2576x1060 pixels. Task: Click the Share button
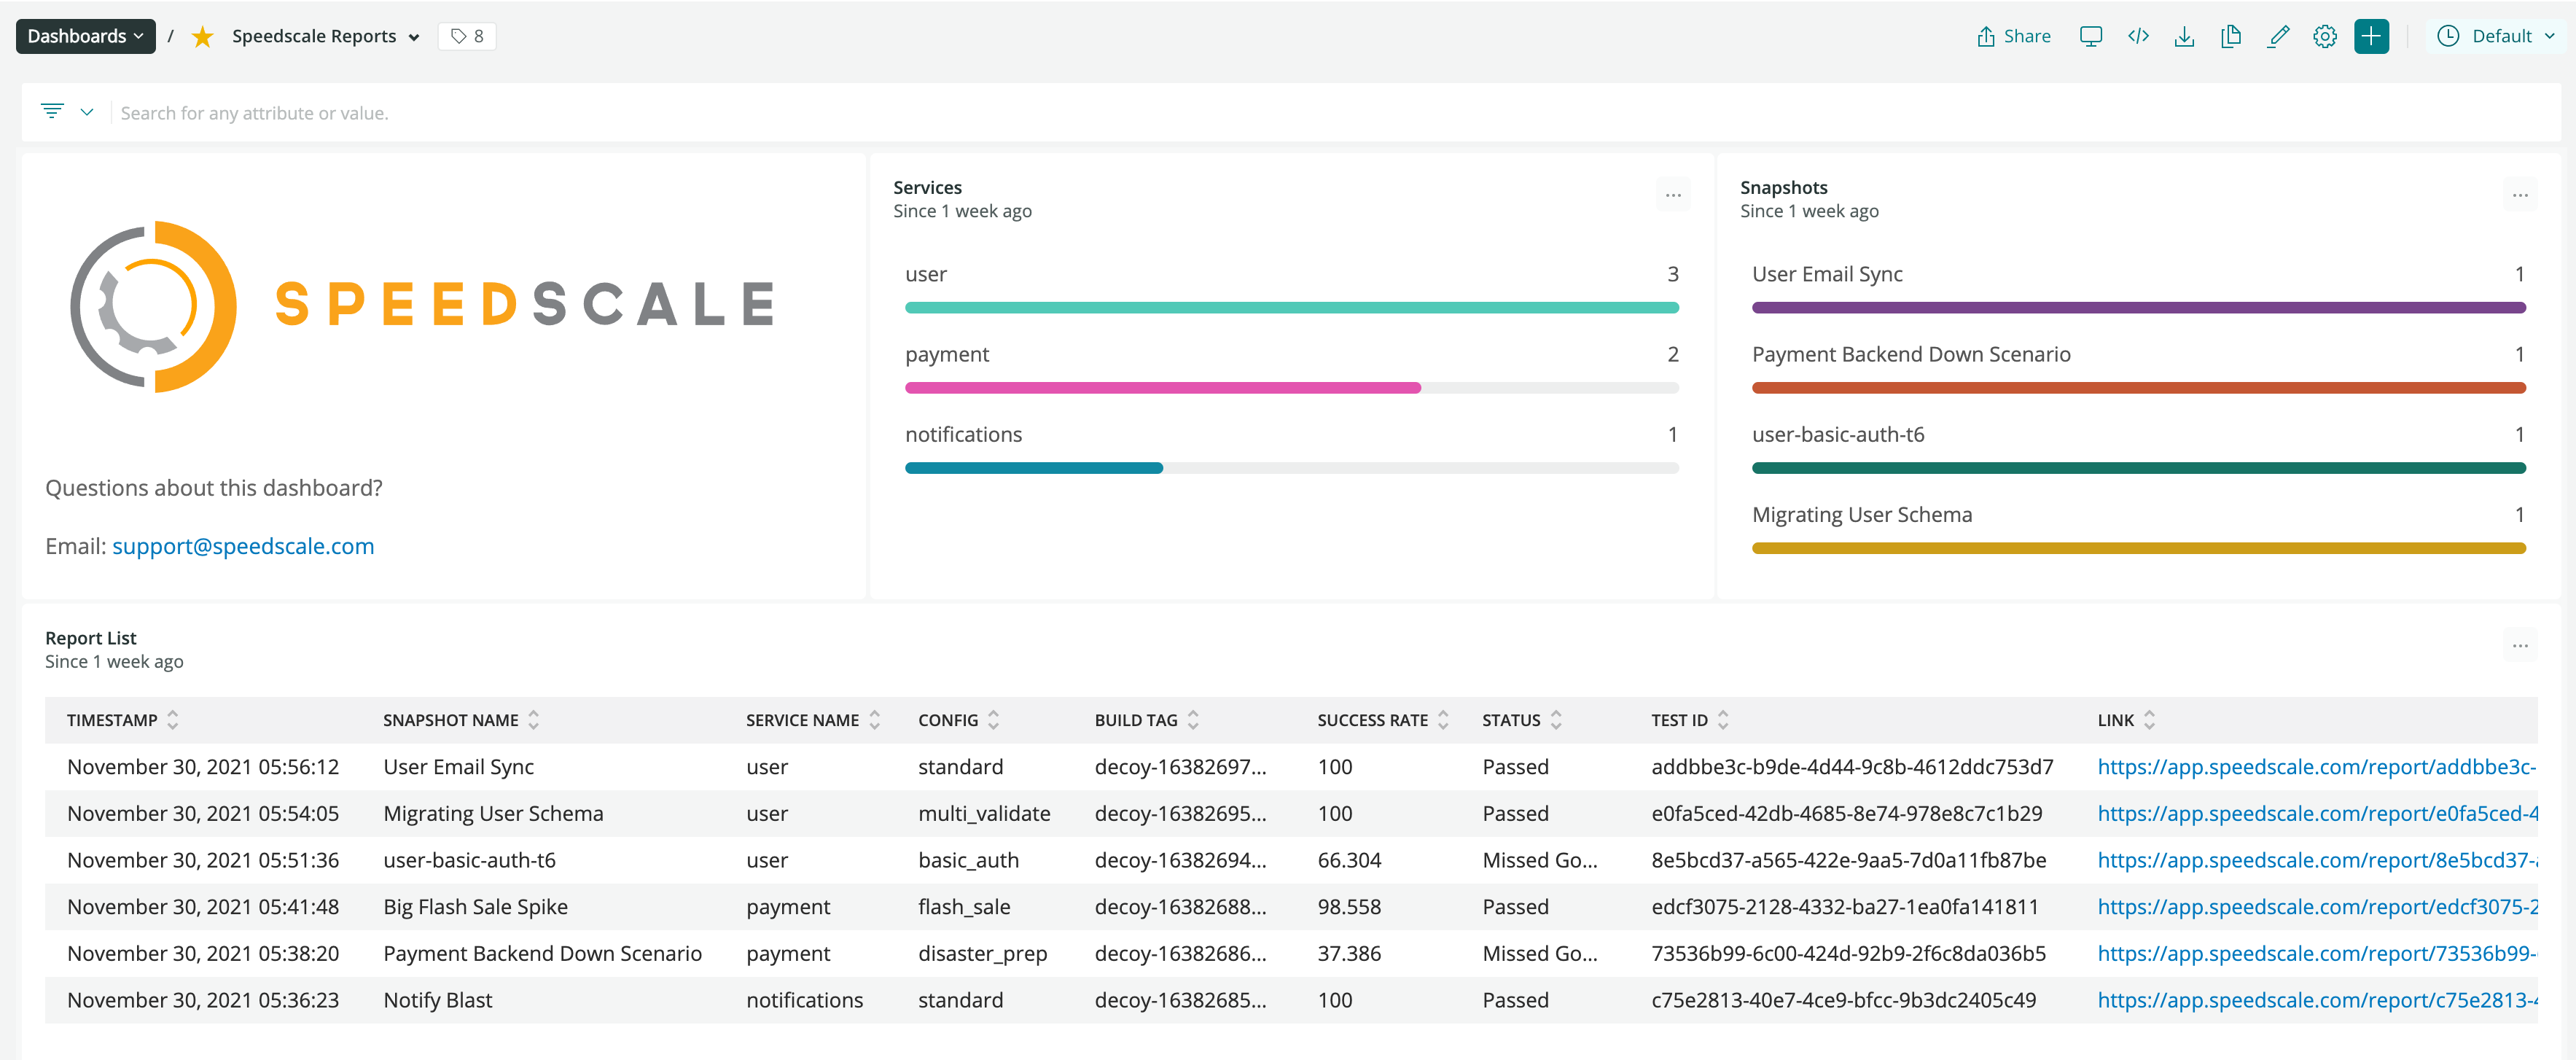(2014, 37)
